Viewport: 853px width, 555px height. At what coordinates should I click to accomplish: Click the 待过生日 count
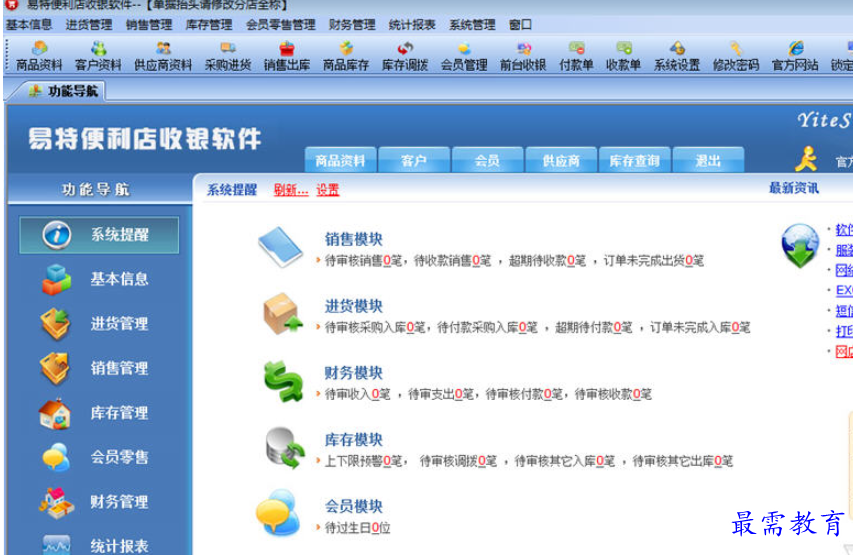pyautogui.click(x=375, y=528)
